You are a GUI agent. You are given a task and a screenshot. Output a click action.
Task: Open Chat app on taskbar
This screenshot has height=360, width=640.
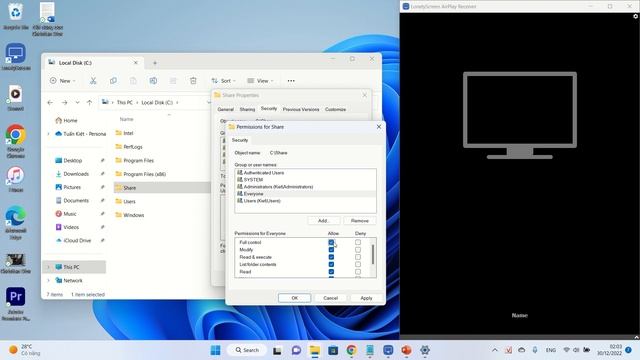tap(296, 350)
